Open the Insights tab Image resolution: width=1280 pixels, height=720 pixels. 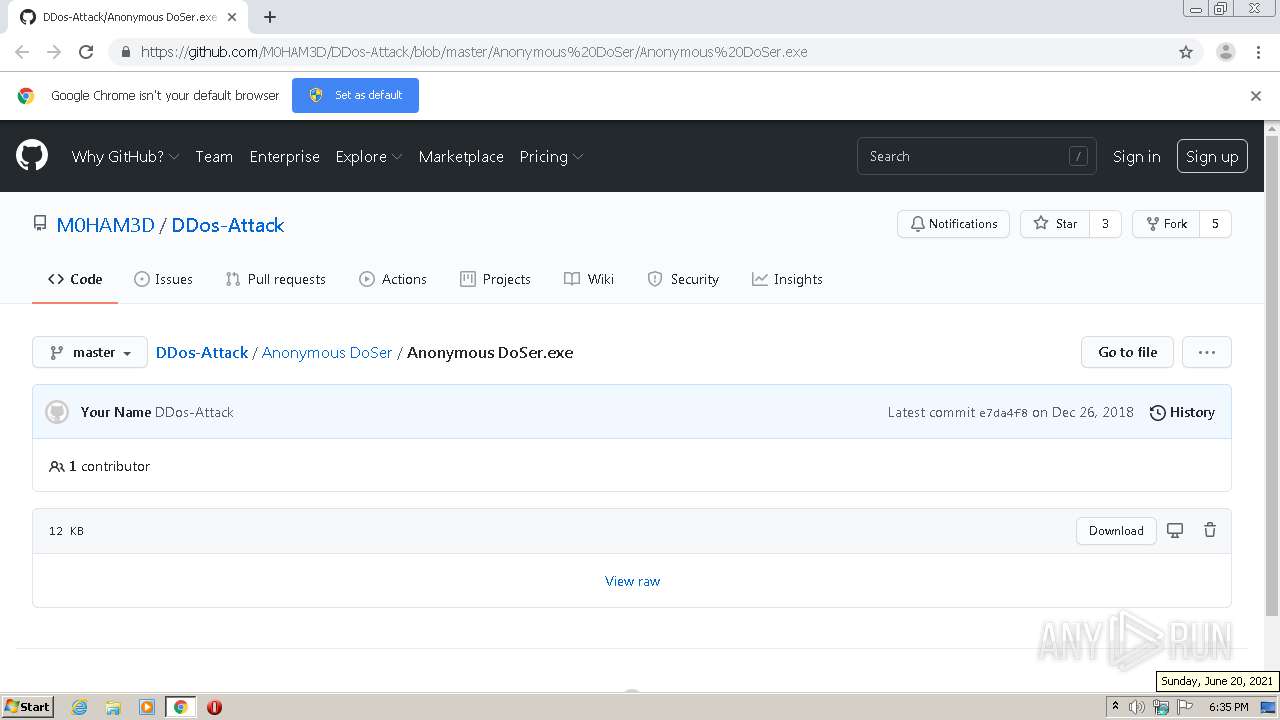click(x=787, y=279)
